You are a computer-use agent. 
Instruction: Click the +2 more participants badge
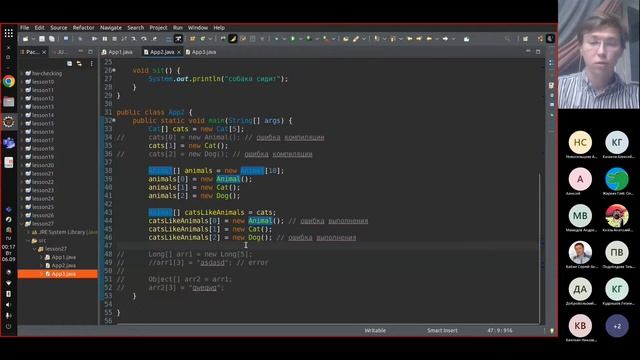point(617,326)
